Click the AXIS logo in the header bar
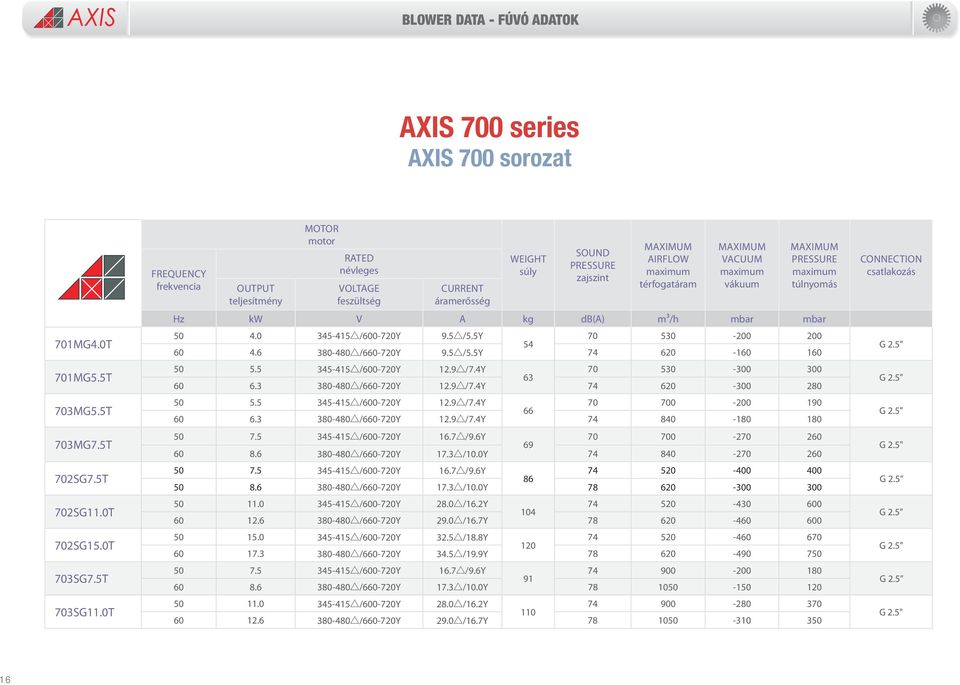960x685 pixels. click(75, 18)
